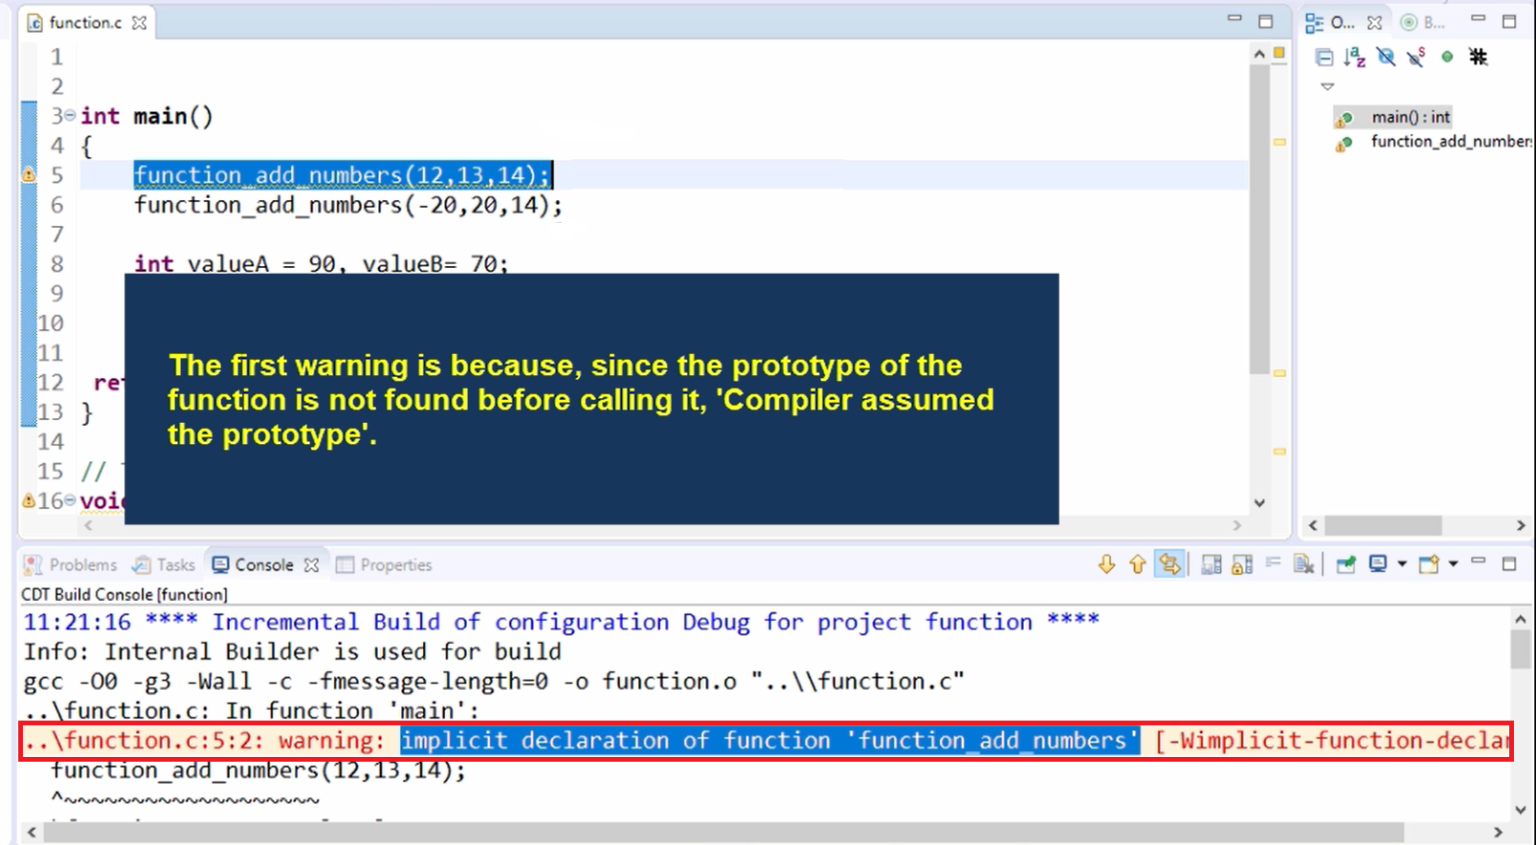The image size is (1536, 845).
Task: Maximize the Console panel
Action: click(x=1509, y=564)
